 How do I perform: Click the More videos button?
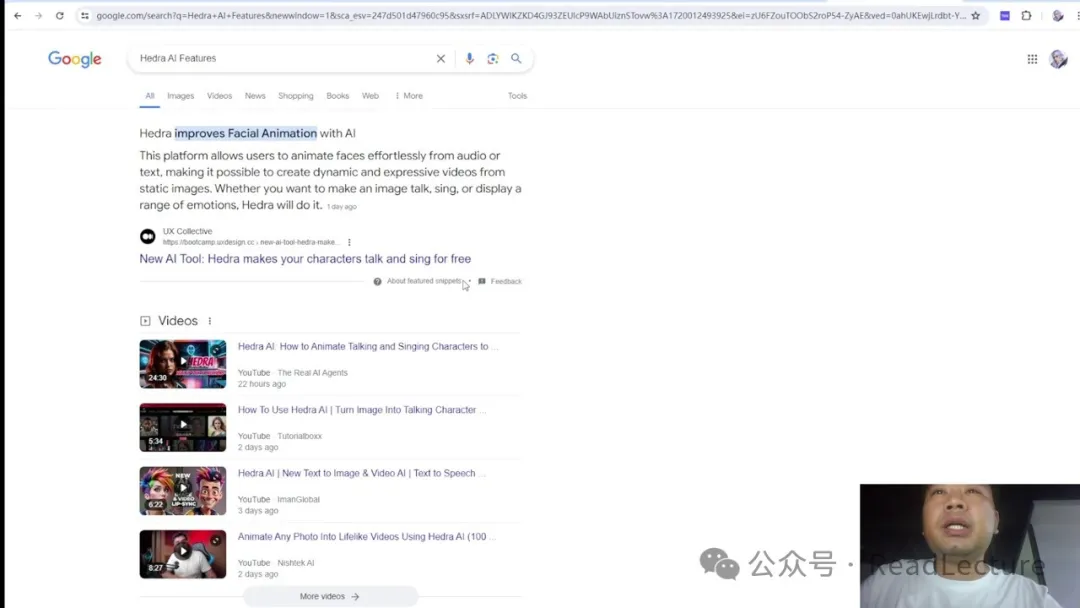(x=330, y=596)
